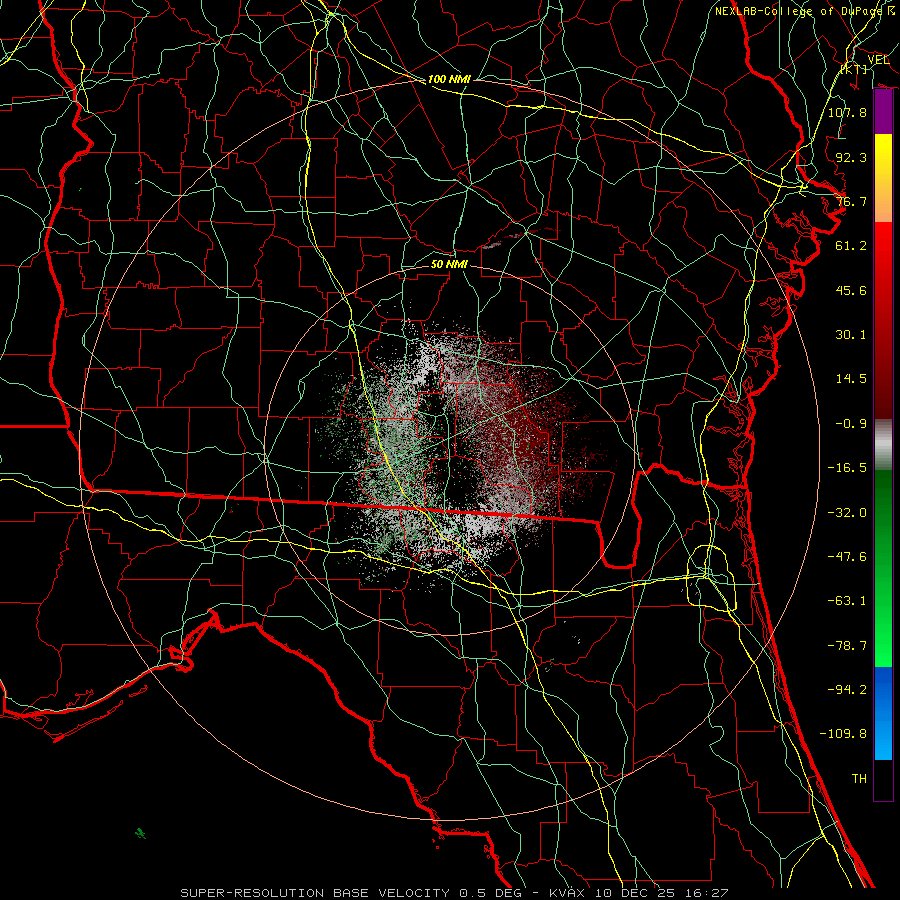The height and width of the screenshot is (900, 900).
Task: Click the 76.7 legend value
Action: [851, 201]
